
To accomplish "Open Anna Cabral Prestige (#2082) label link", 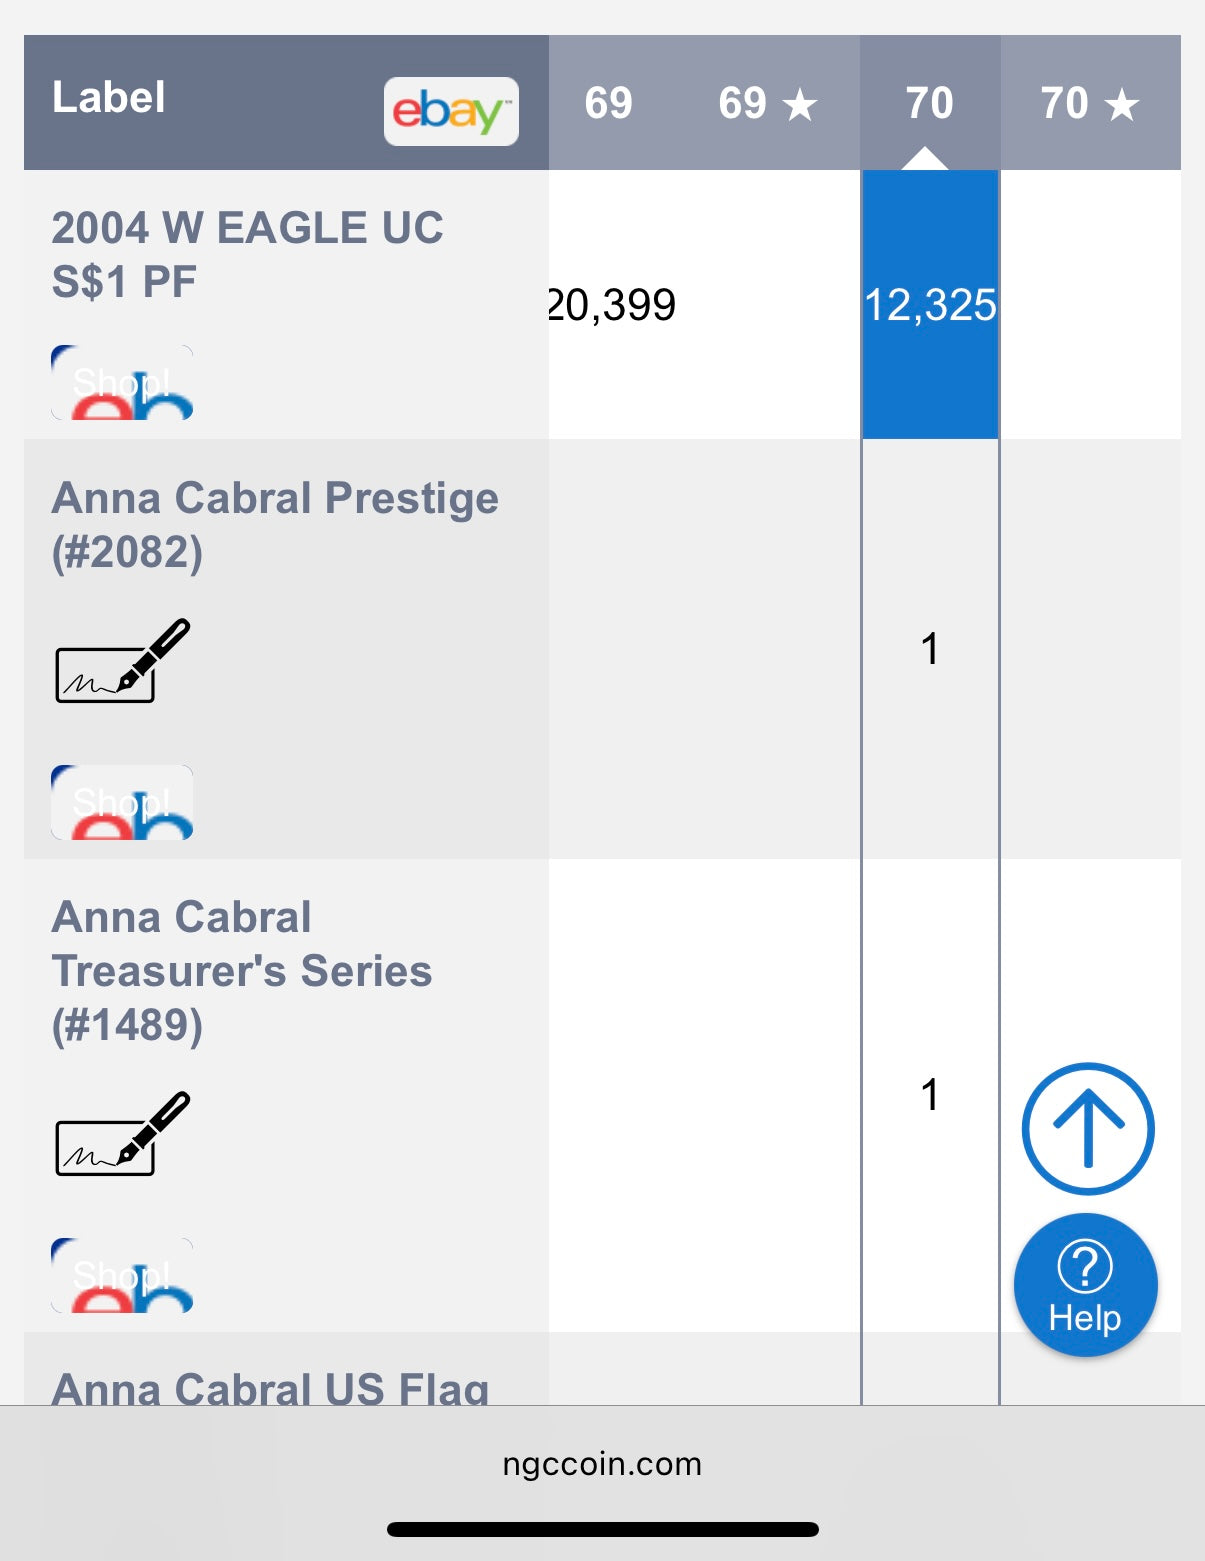I will (x=275, y=525).
